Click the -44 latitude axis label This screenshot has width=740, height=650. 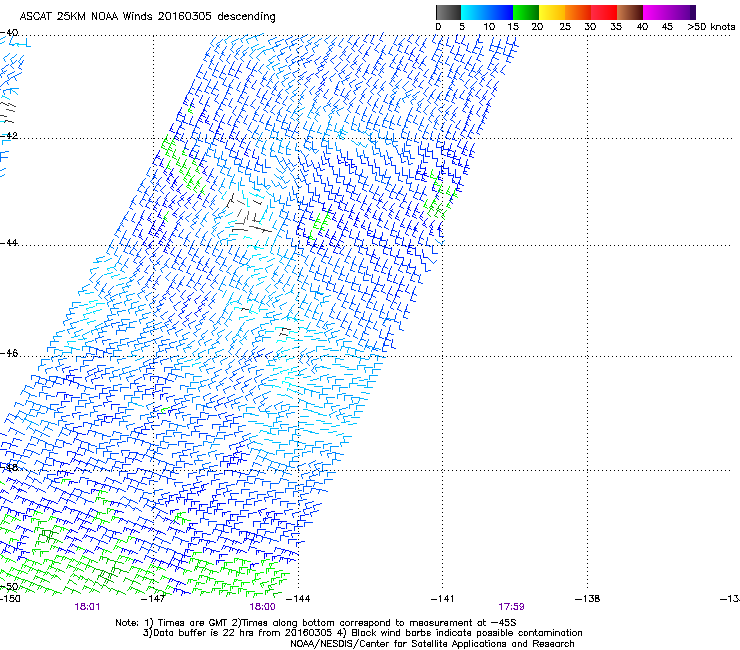pyautogui.click(x=9, y=243)
